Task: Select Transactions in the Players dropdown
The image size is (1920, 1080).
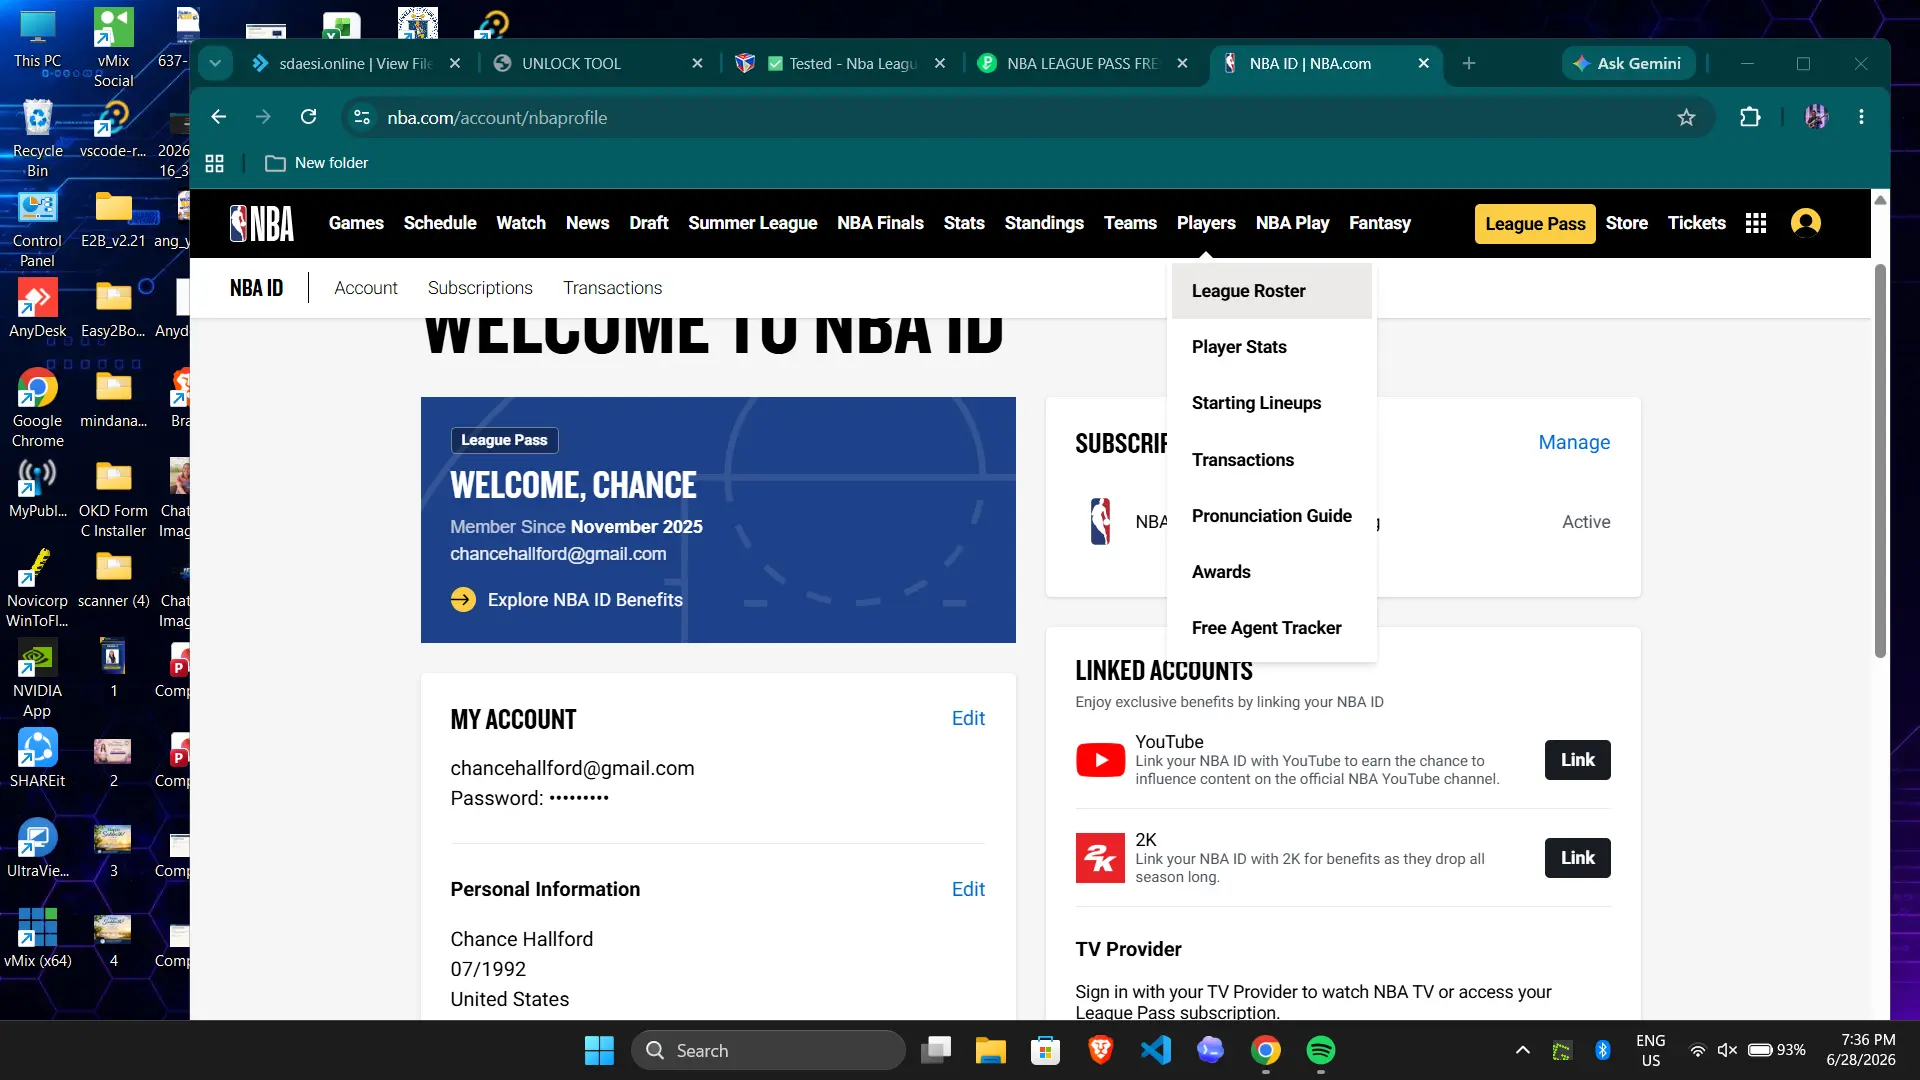Action: (1272, 460)
